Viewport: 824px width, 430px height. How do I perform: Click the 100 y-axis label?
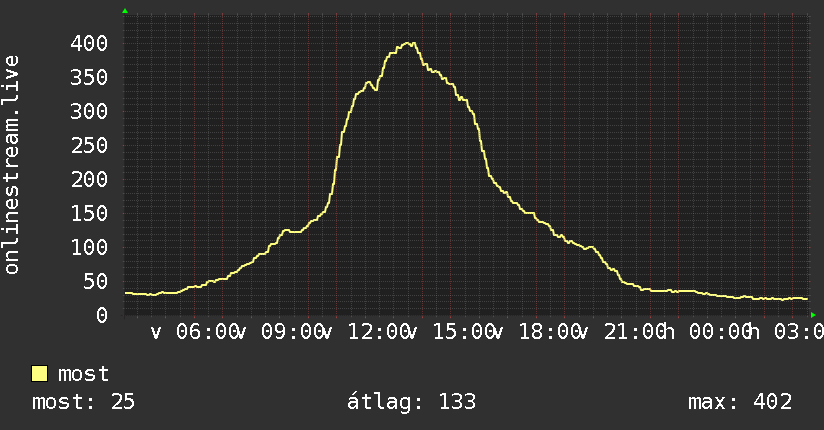point(89,247)
